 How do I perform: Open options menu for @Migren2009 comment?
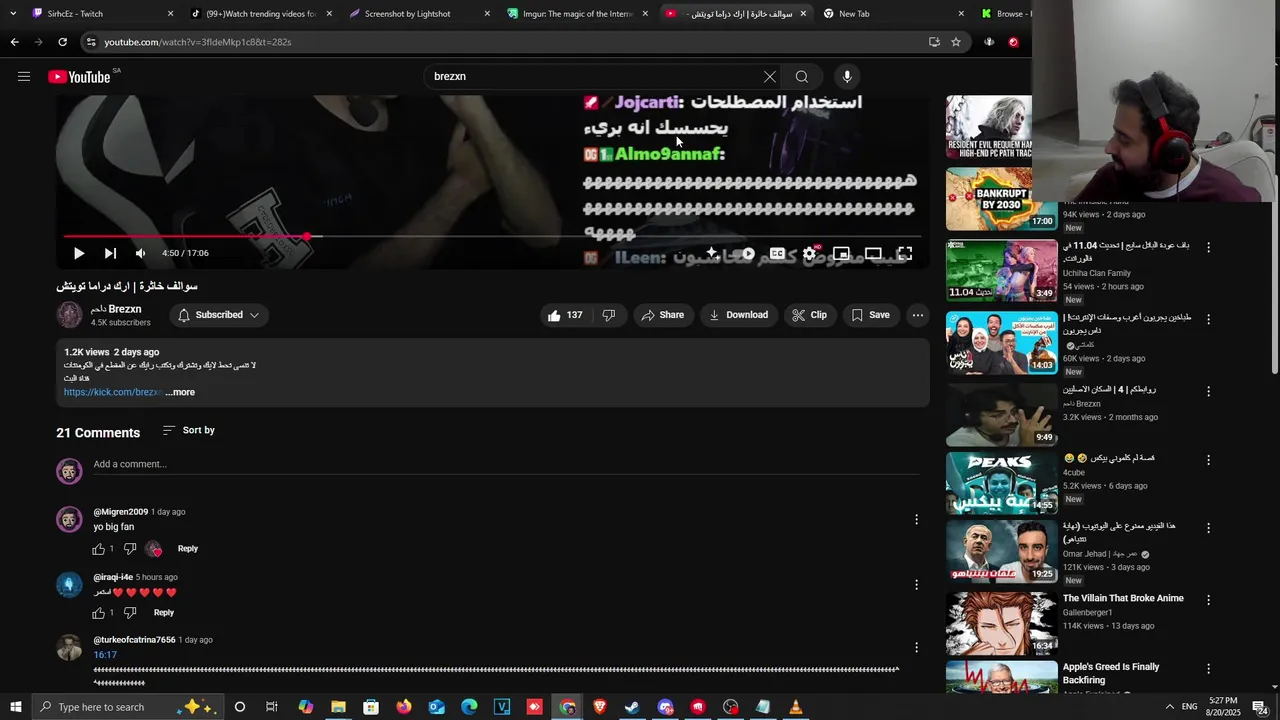(x=916, y=519)
